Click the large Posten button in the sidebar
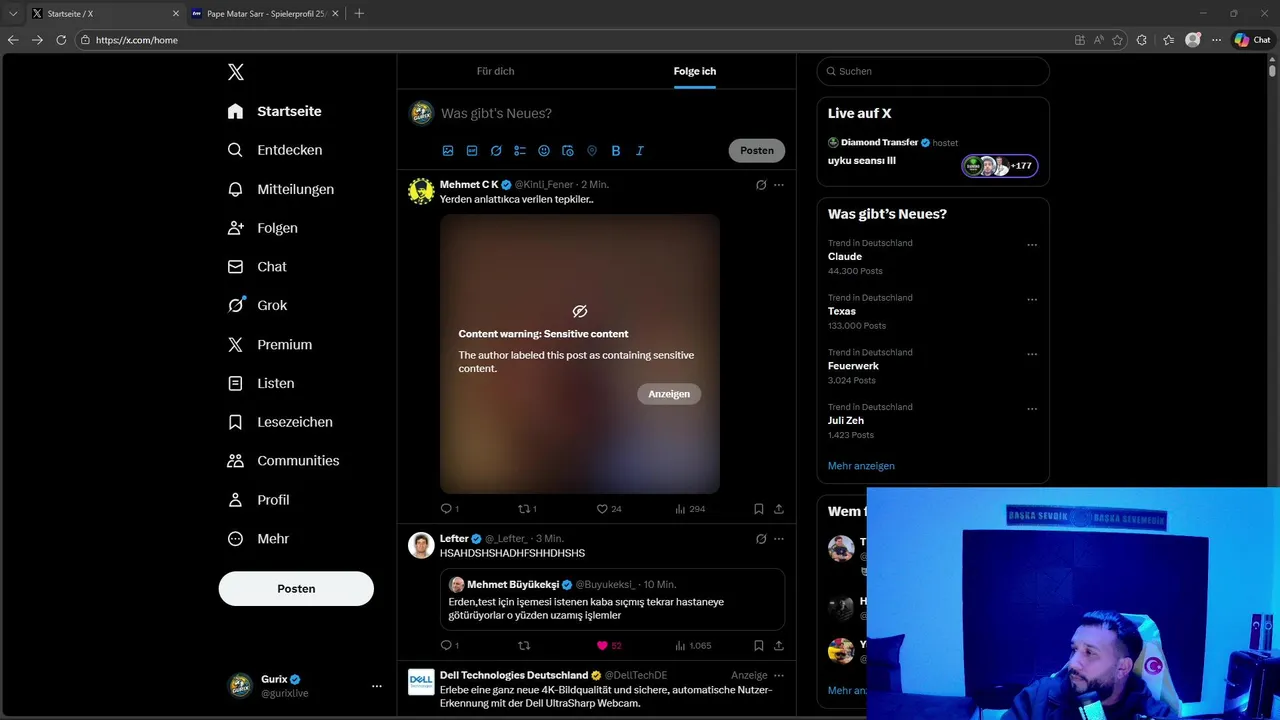Viewport: 1280px width, 720px height. pyautogui.click(x=296, y=589)
